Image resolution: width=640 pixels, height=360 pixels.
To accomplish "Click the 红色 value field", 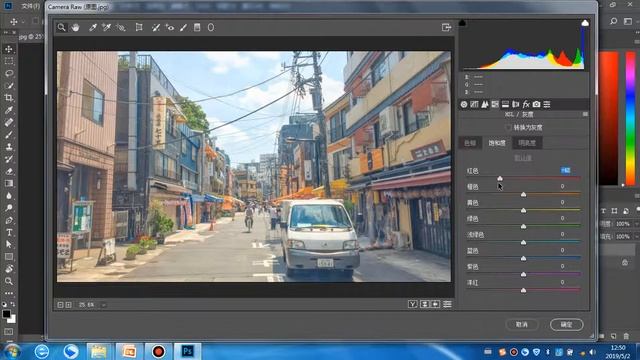I will [x=565, y=170].
